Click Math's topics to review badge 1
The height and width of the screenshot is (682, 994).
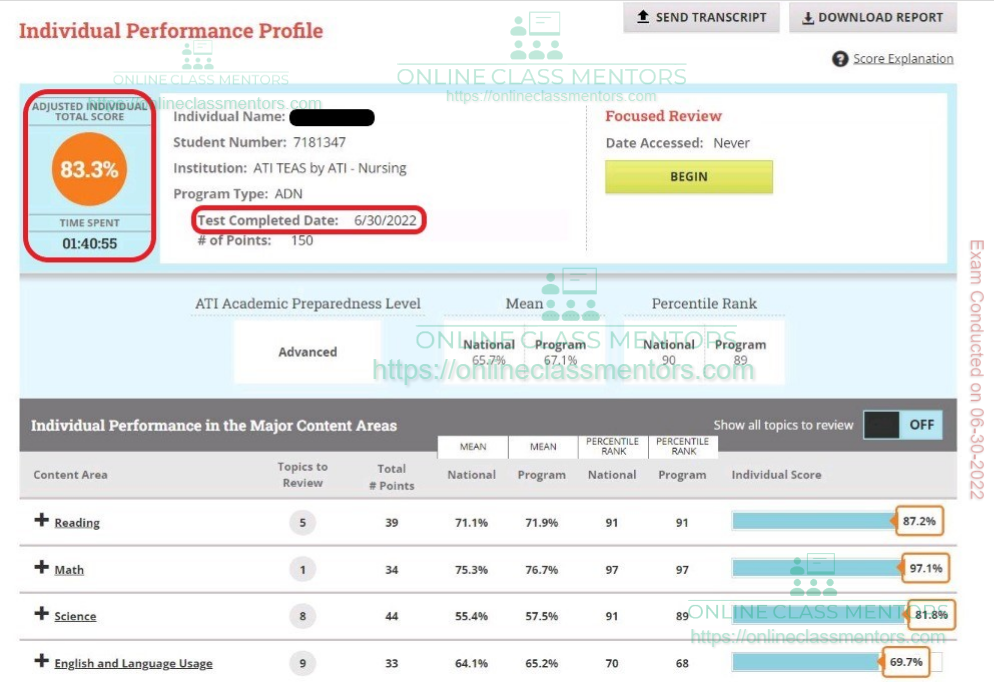[302, 569]
